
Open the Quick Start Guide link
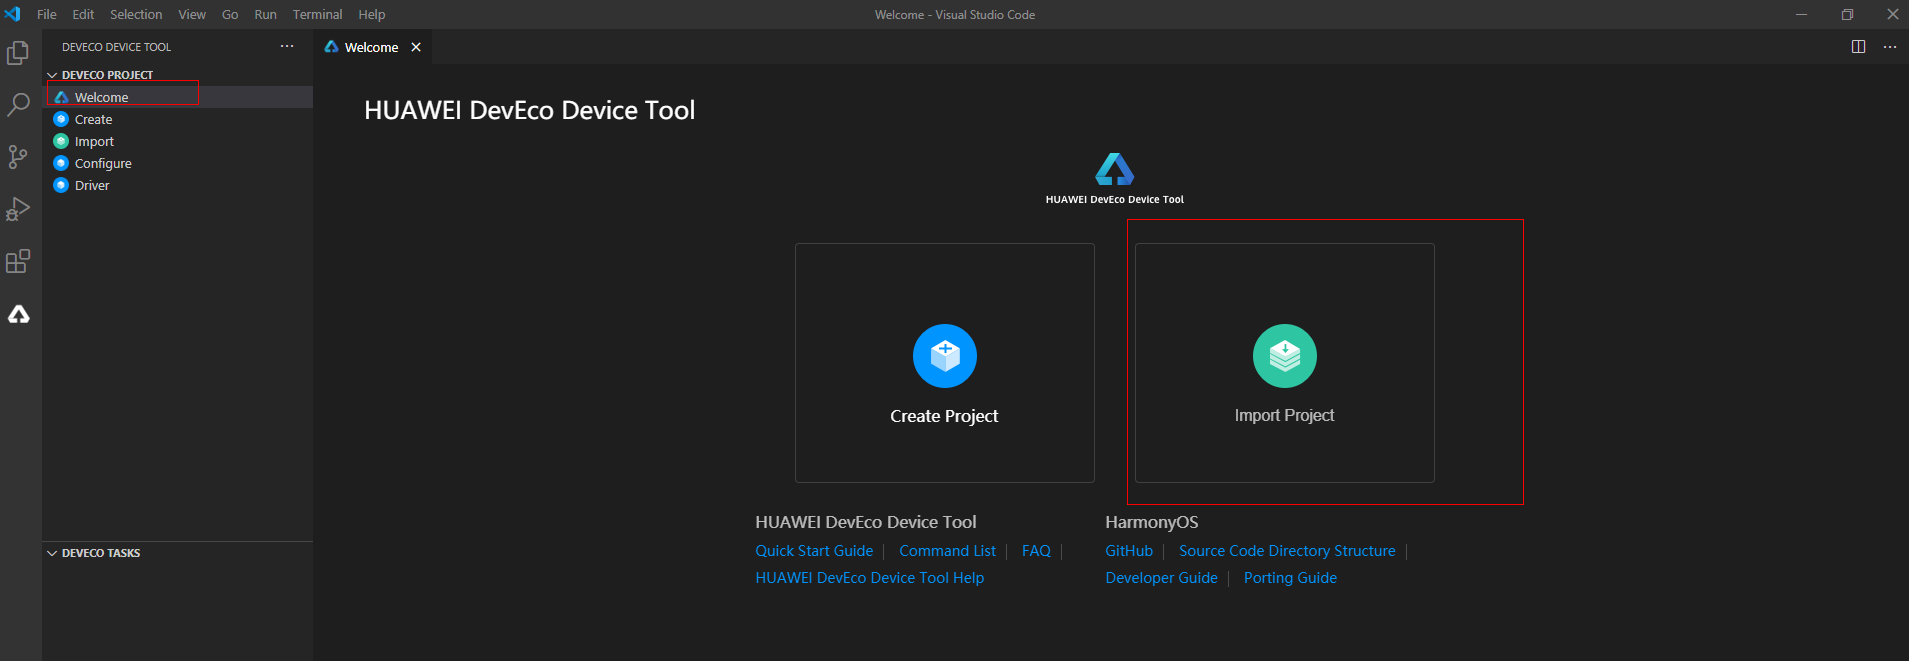pos(814,551)
